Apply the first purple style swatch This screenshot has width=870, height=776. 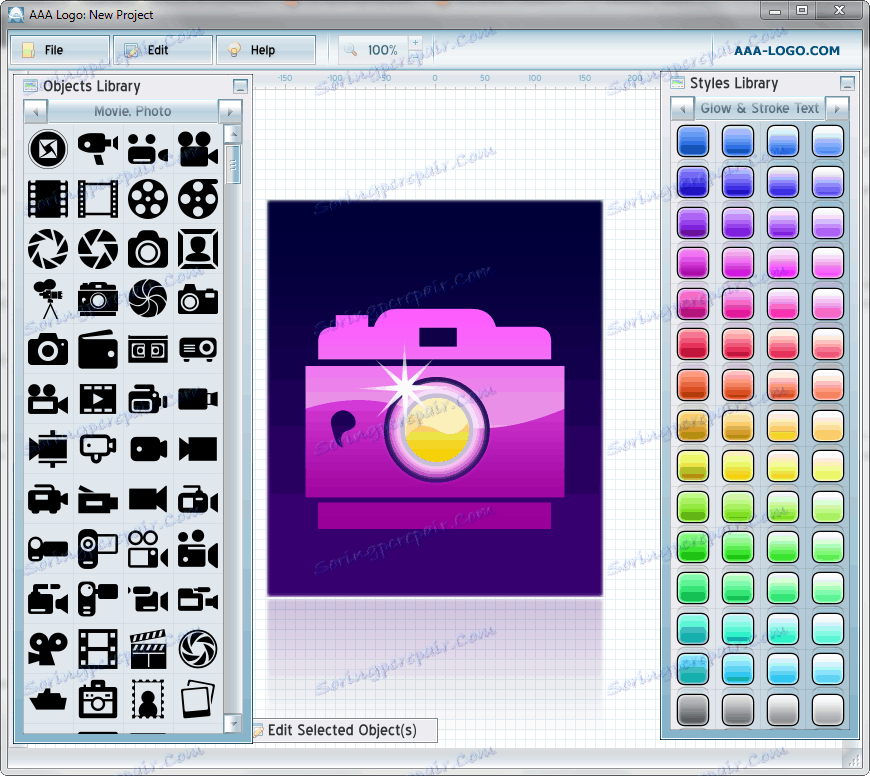693,222
